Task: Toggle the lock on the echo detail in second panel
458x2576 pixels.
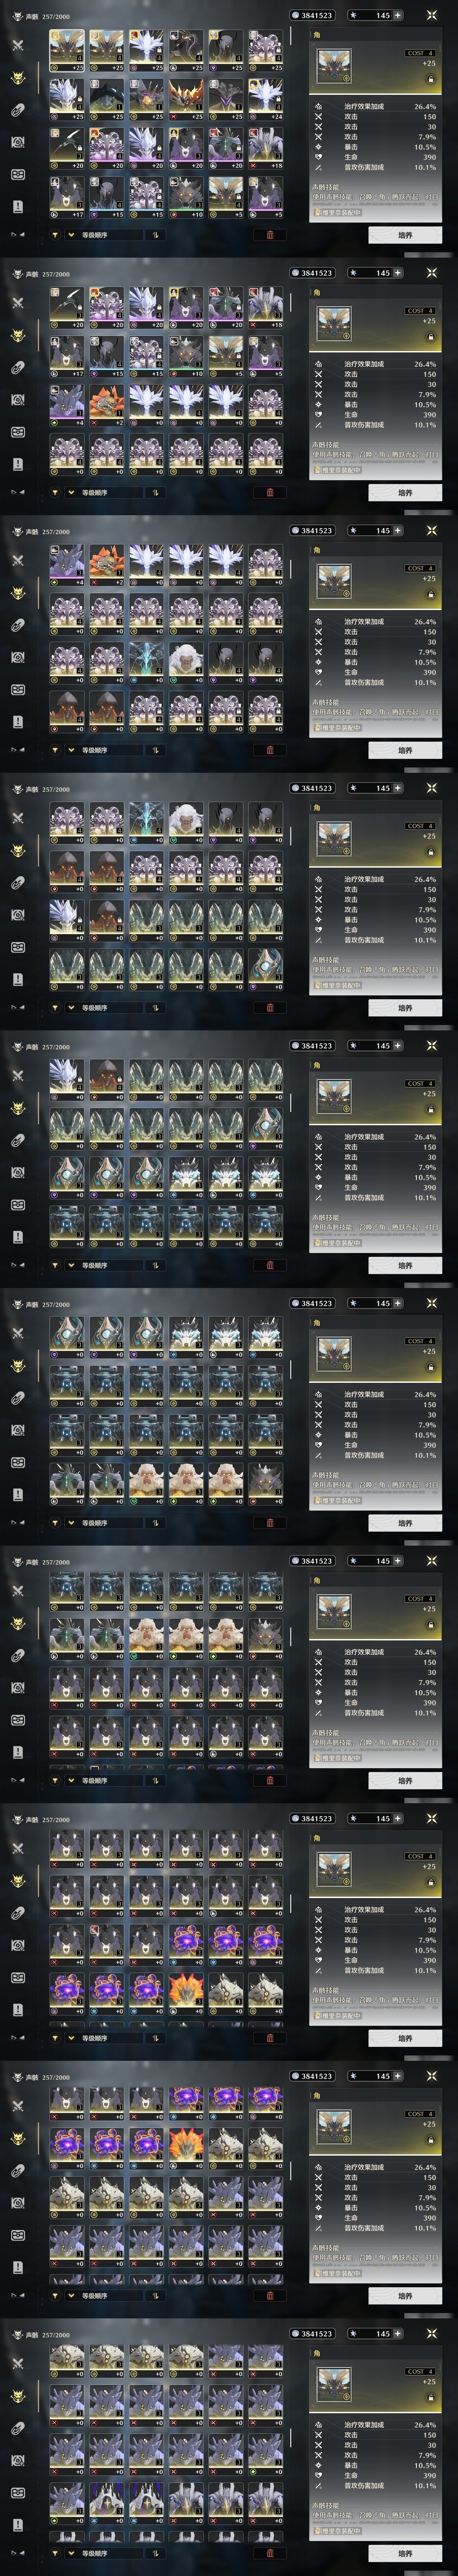Action: [431, 337]
